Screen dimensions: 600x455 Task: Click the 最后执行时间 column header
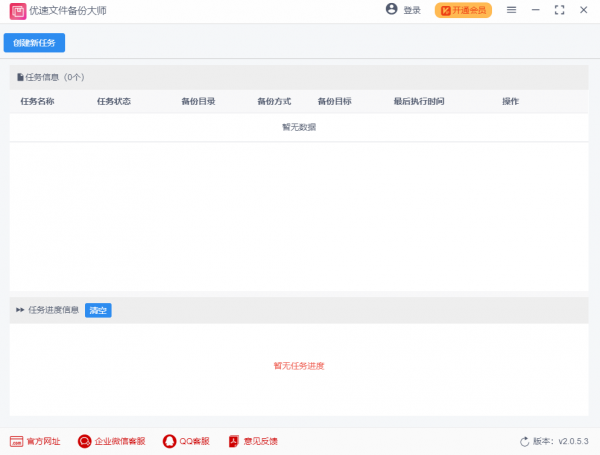click(x=419, y=101)
